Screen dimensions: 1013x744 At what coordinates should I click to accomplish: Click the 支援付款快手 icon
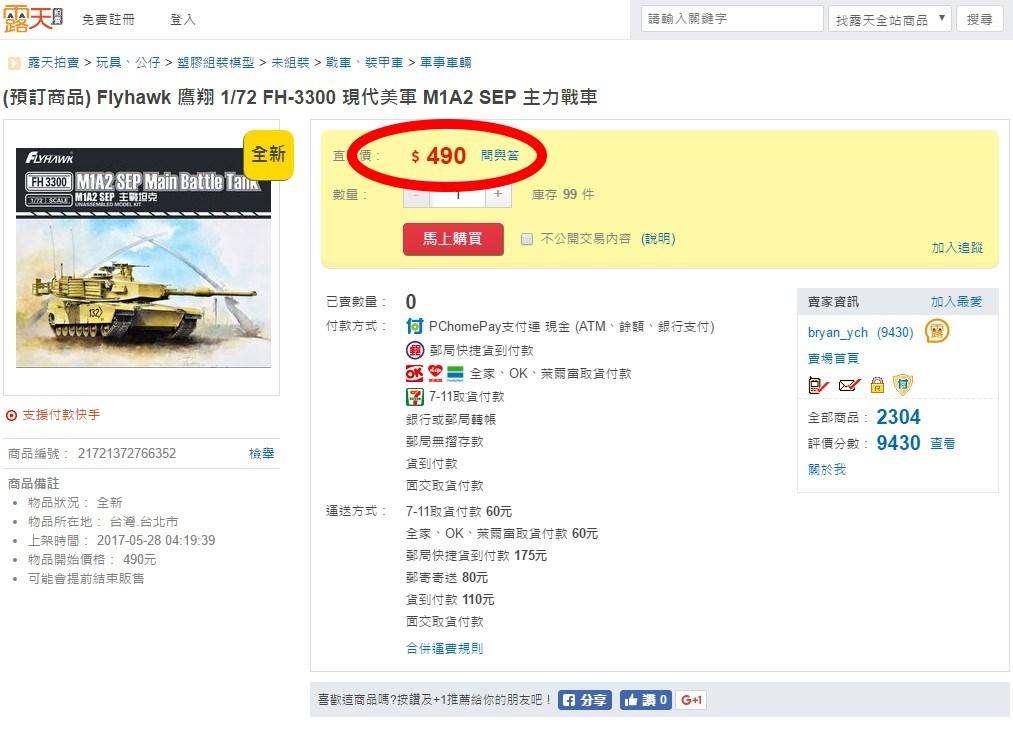coord(12,415)
